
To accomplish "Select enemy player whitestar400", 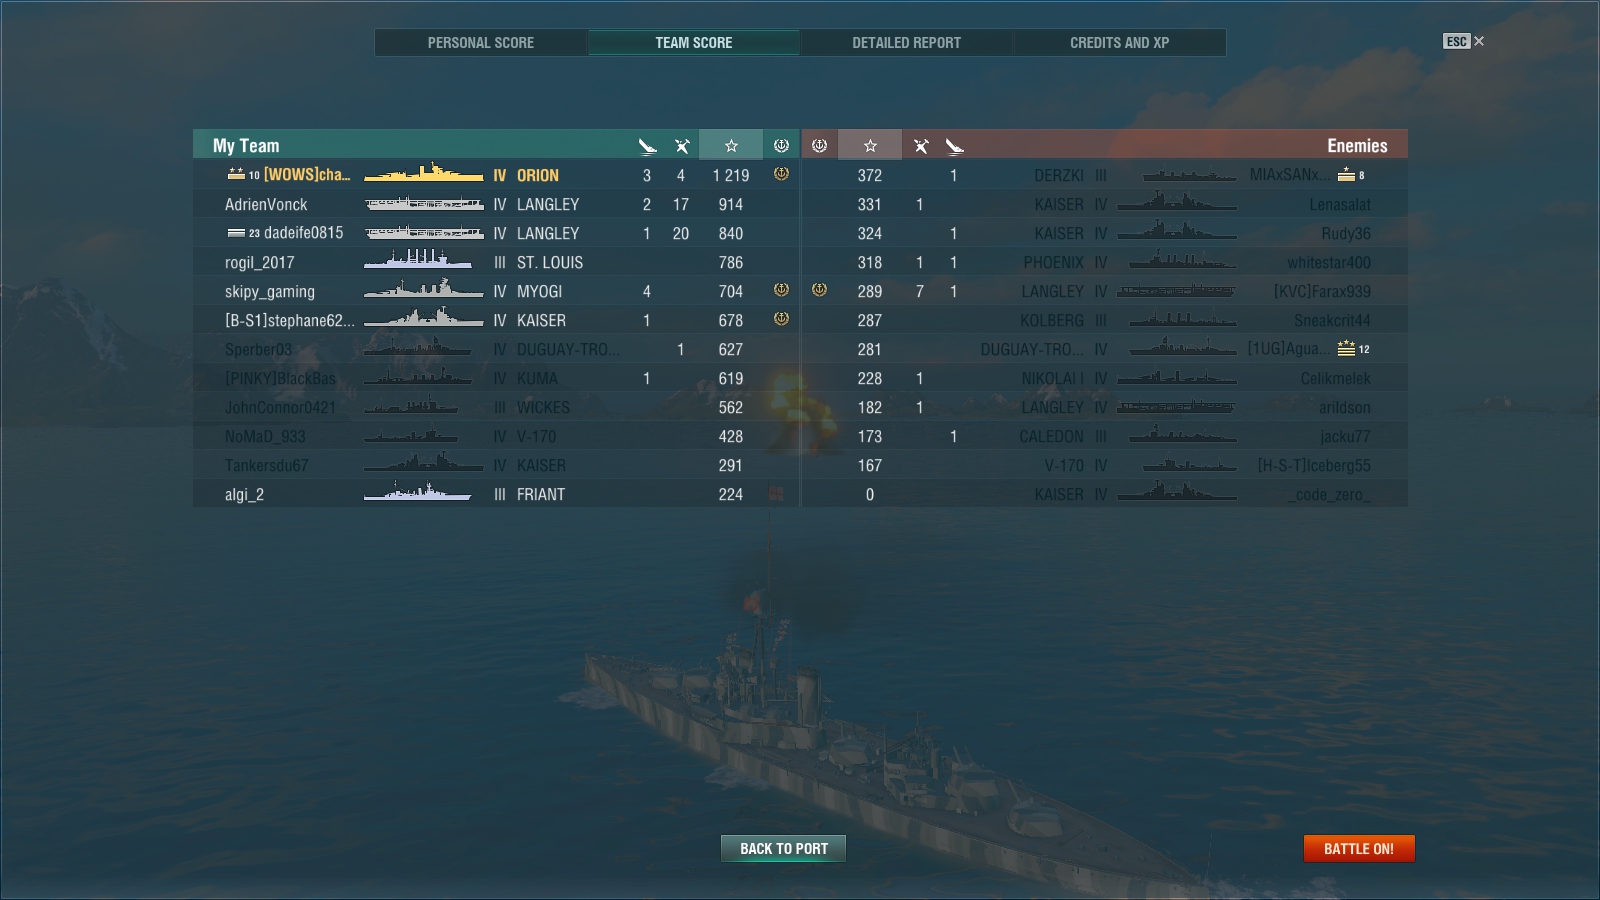I will click(1329, 262).
